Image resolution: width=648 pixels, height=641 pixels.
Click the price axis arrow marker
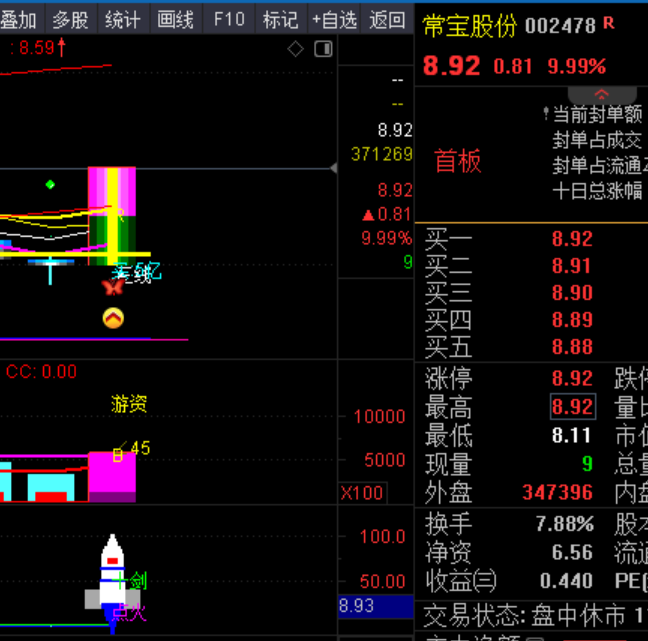(334, 168)
